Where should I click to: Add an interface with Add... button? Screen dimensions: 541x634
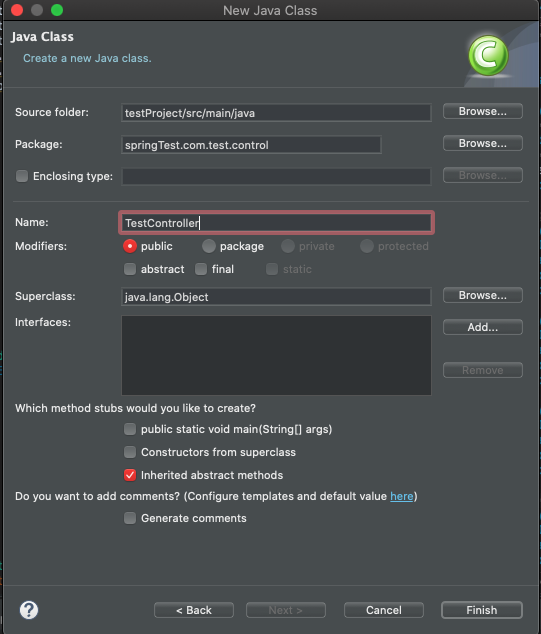tap(482, 327)
